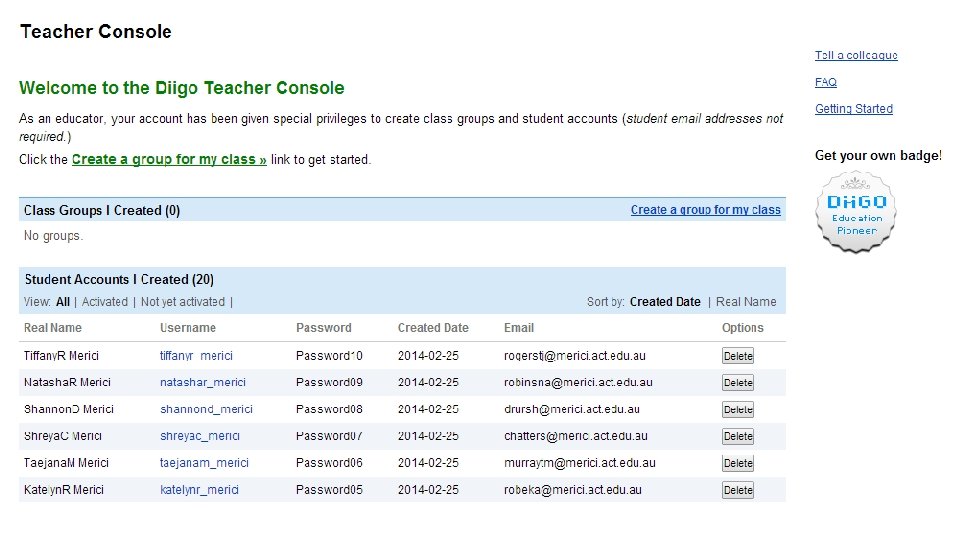Click email rogersti@merici.act.edu.au
960x540 pixels.
point(575,356)
